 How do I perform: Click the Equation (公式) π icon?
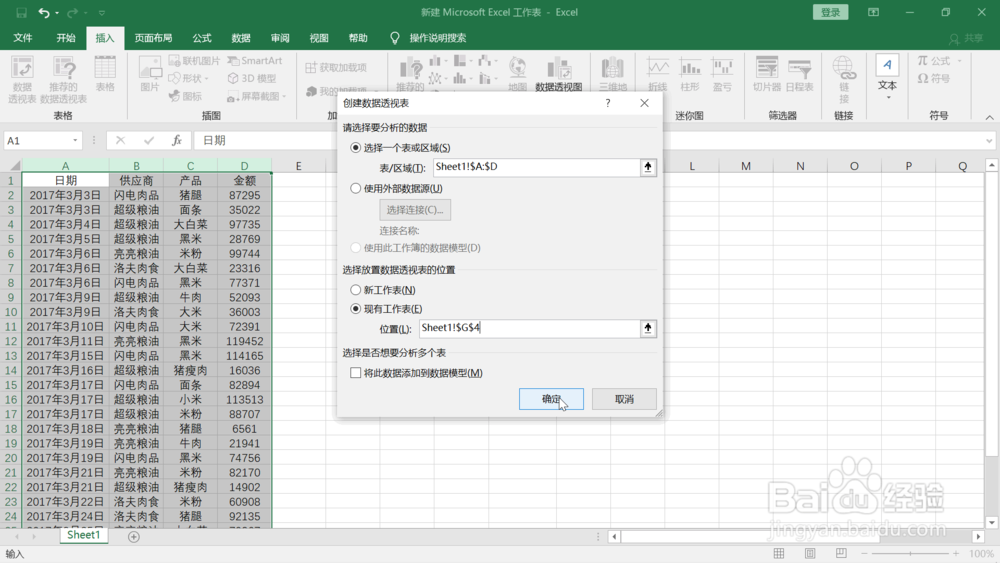(934, 61)
